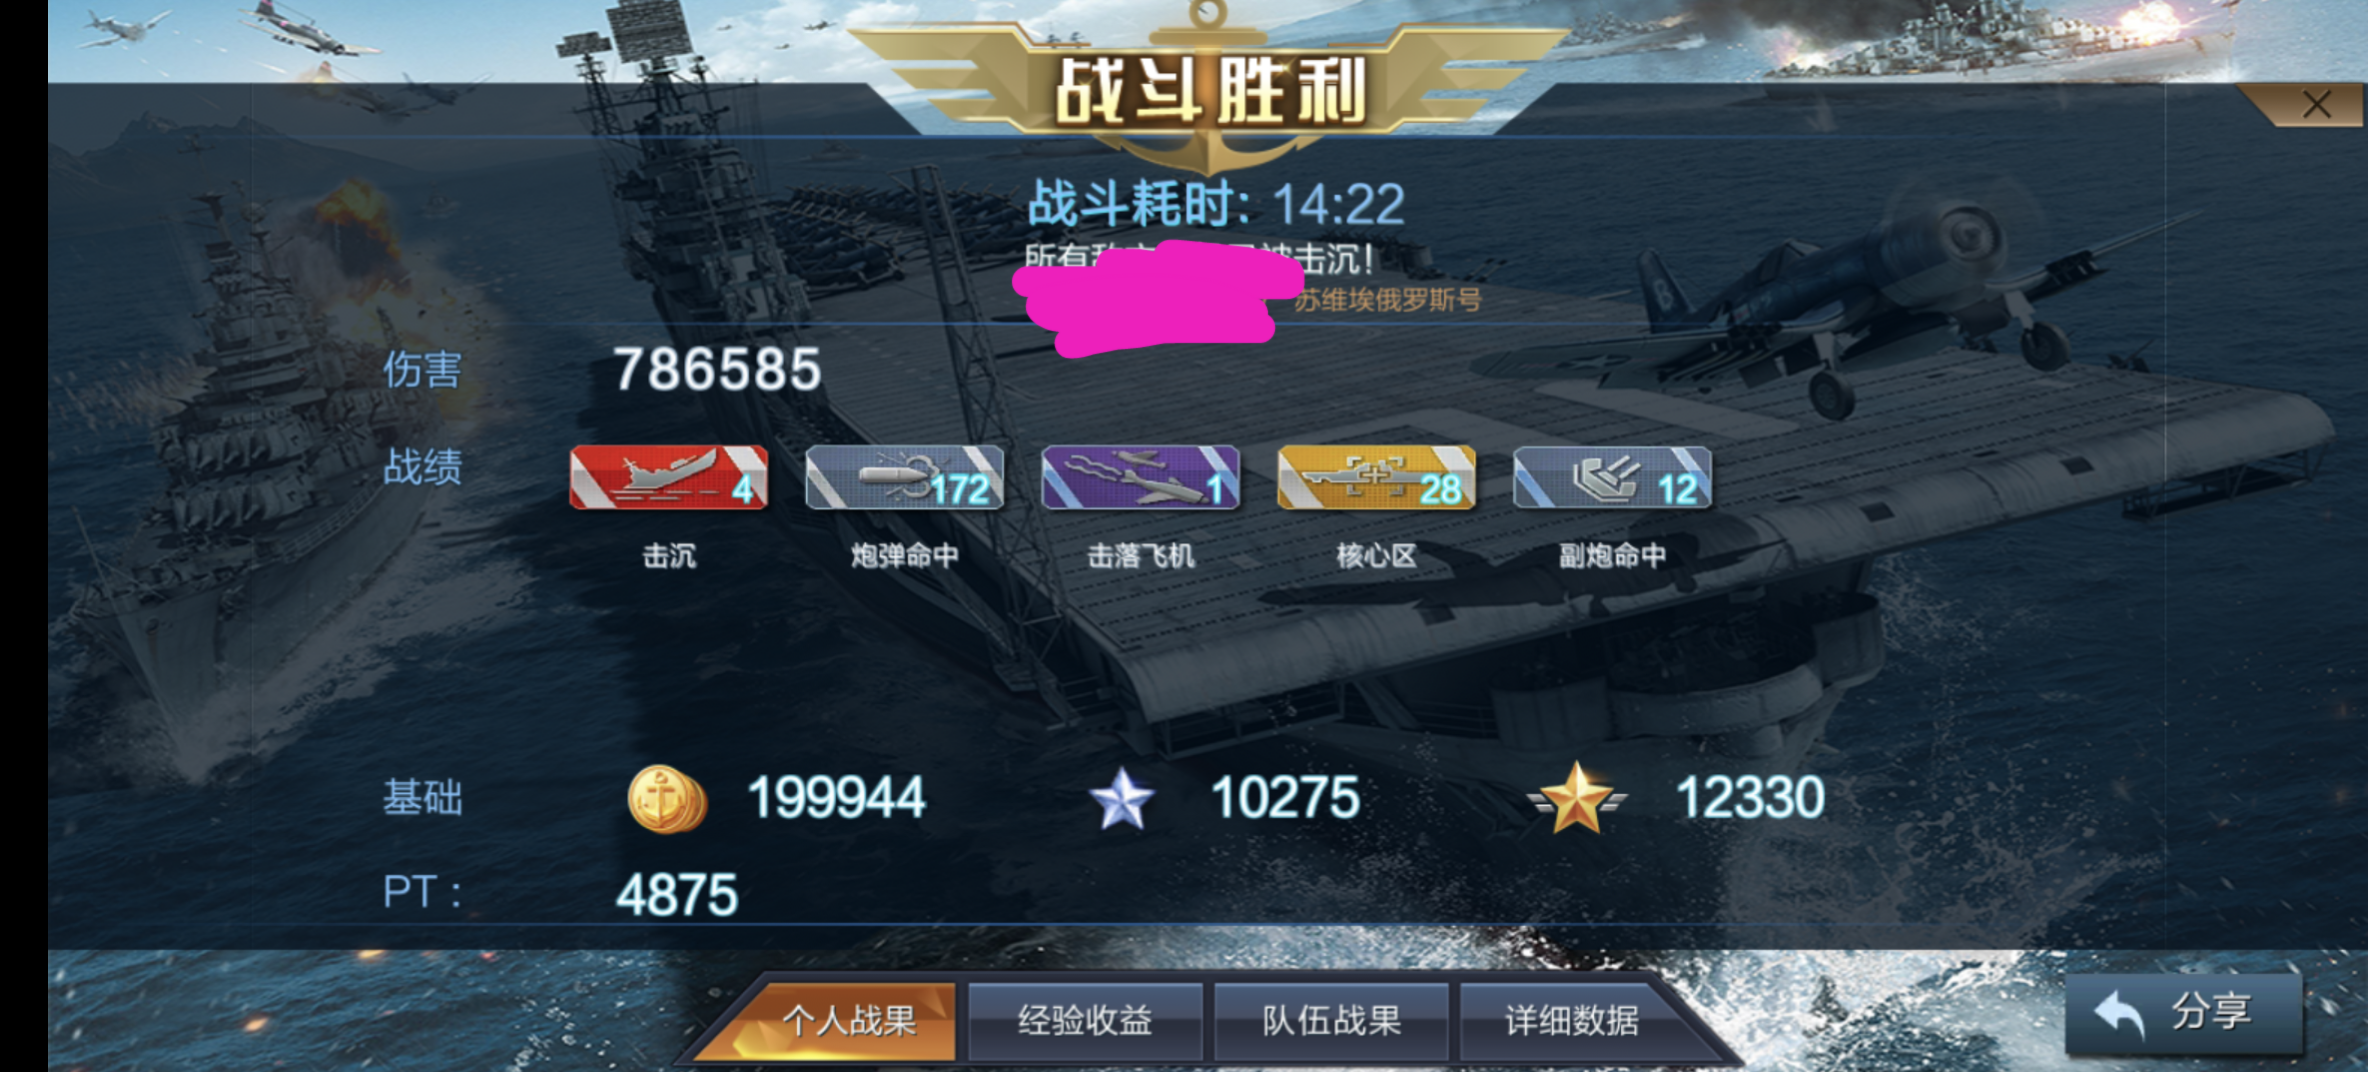Screen dimensions: 2368x1072
Task: Click the 苏维埃俄罗斯号 ship name
Action: (x=1387, y=300)
